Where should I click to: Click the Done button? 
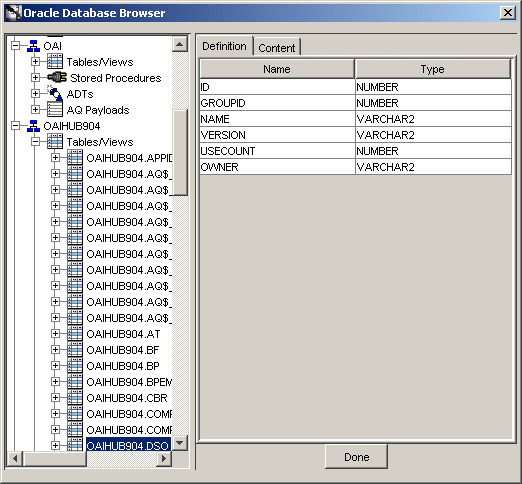coord(356,457)
